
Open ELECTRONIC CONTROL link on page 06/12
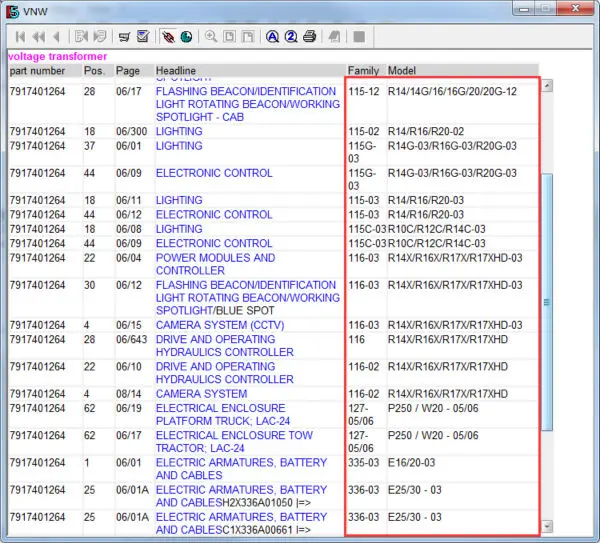point(214,214)
